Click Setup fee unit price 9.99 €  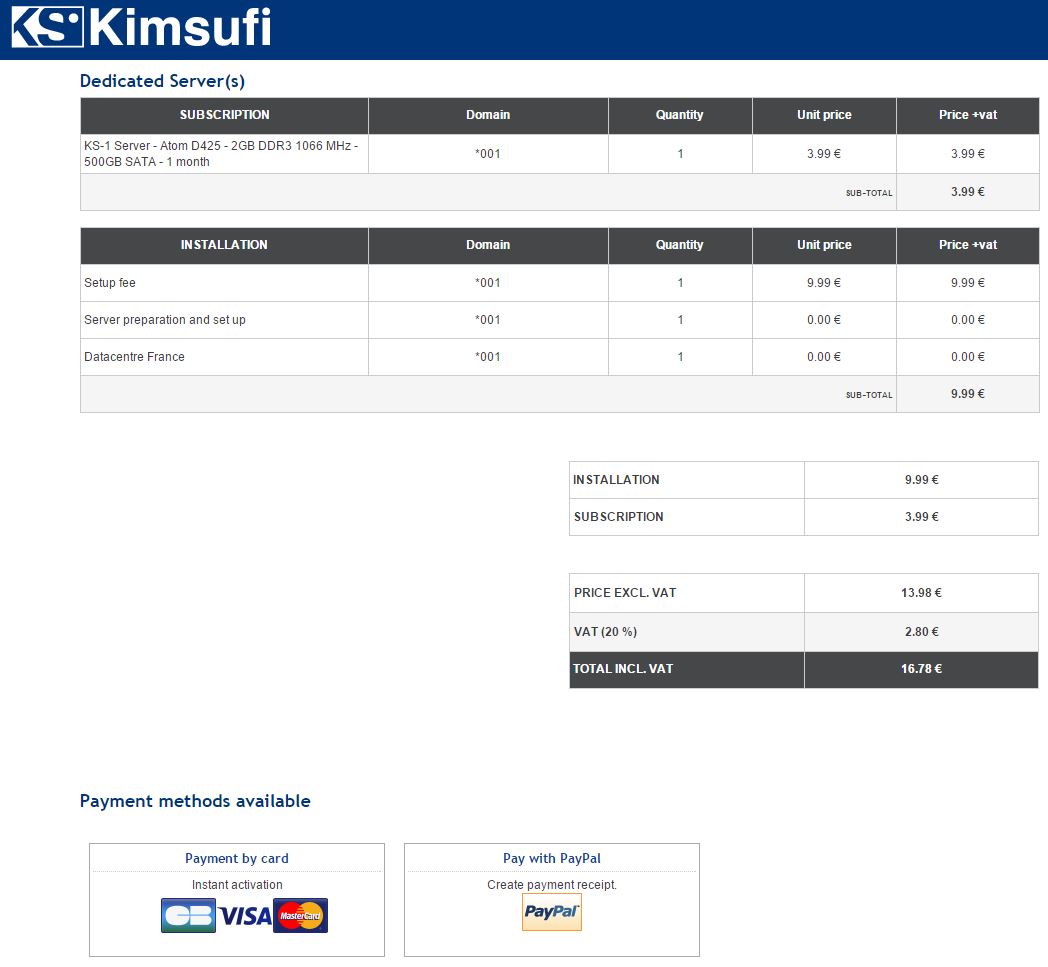(x=823, y=283)
